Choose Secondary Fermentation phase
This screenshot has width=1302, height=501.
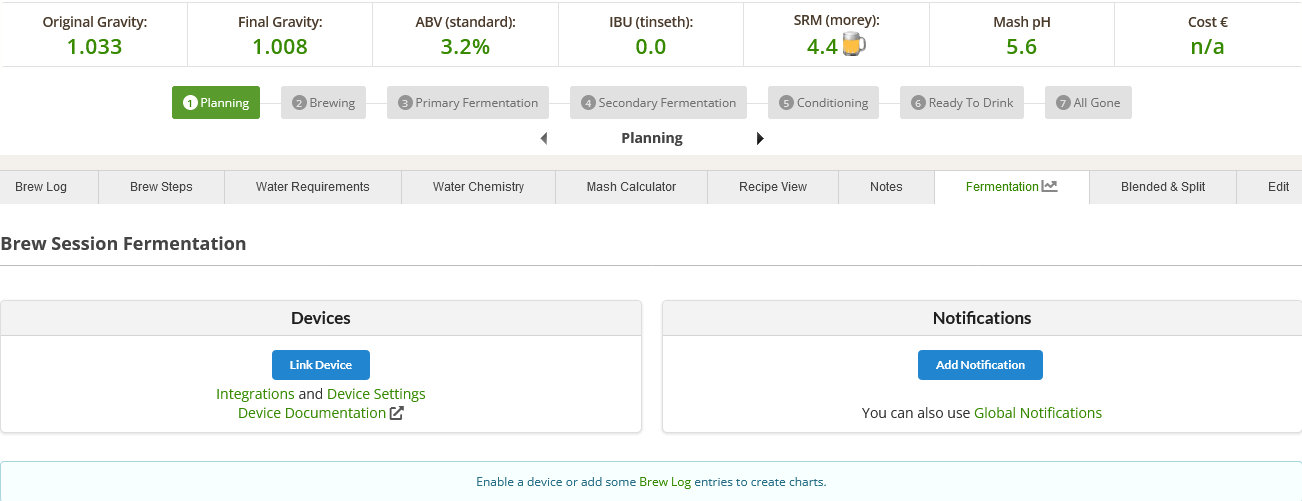click(x=658, y=103)
